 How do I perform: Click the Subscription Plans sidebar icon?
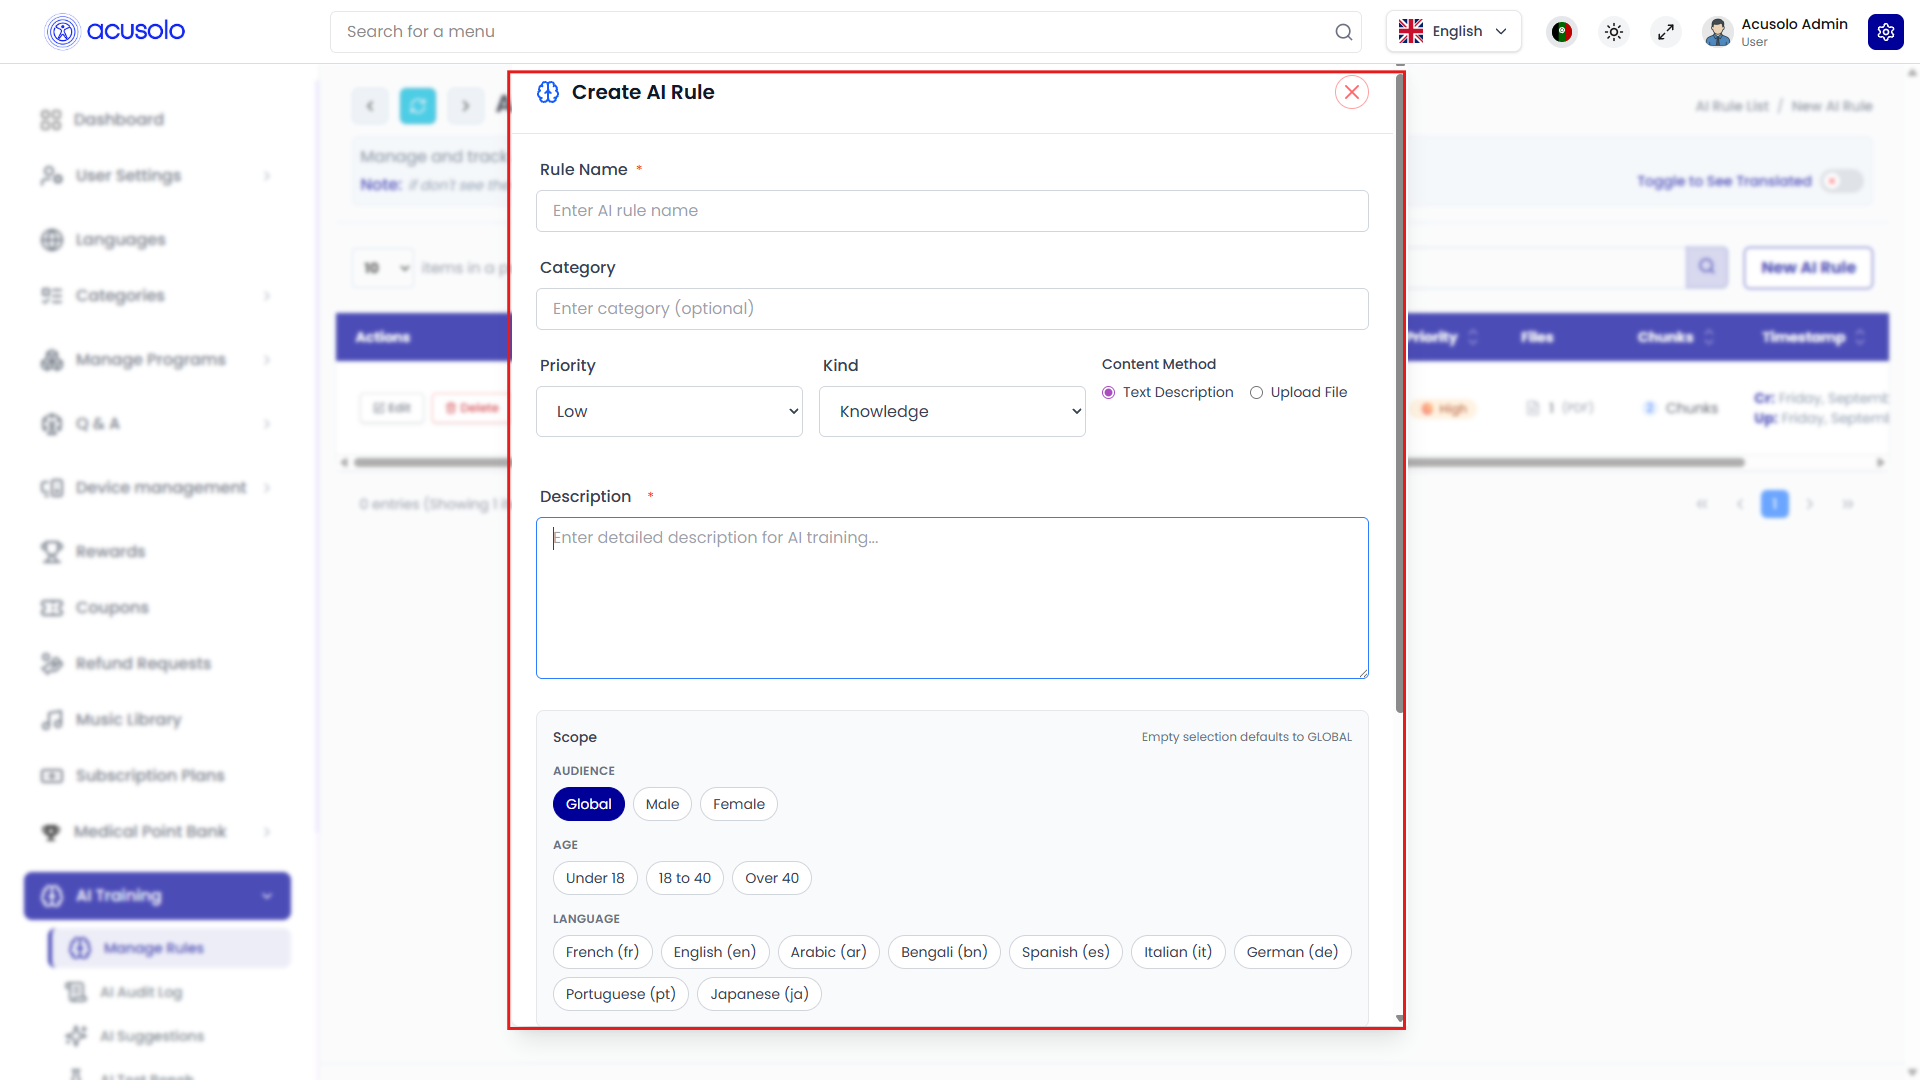click(51, 775)
